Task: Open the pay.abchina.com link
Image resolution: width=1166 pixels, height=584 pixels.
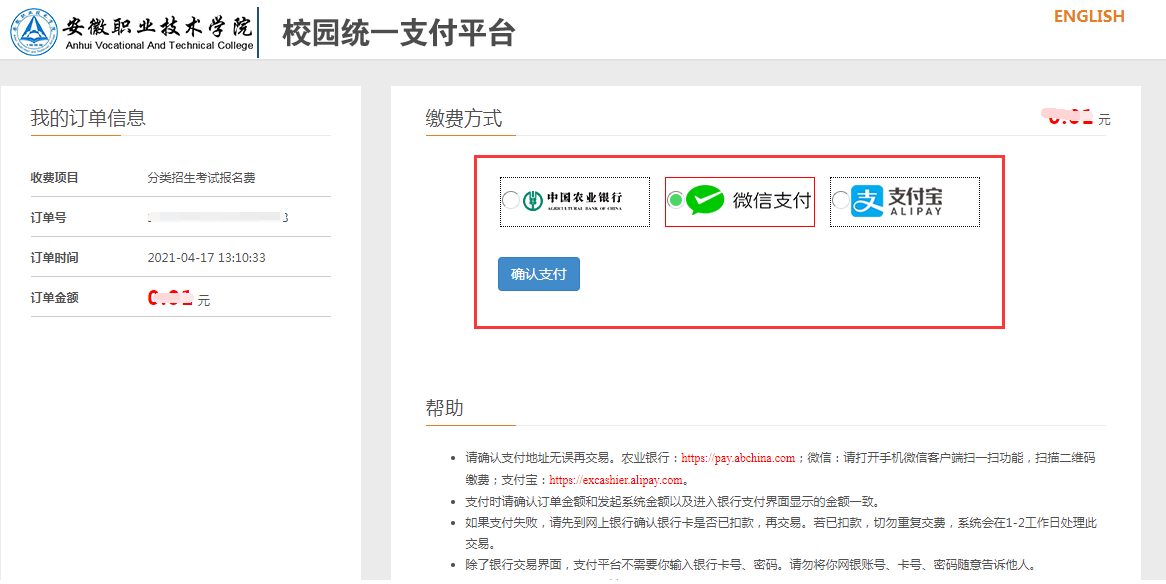Action: point(738,458)
